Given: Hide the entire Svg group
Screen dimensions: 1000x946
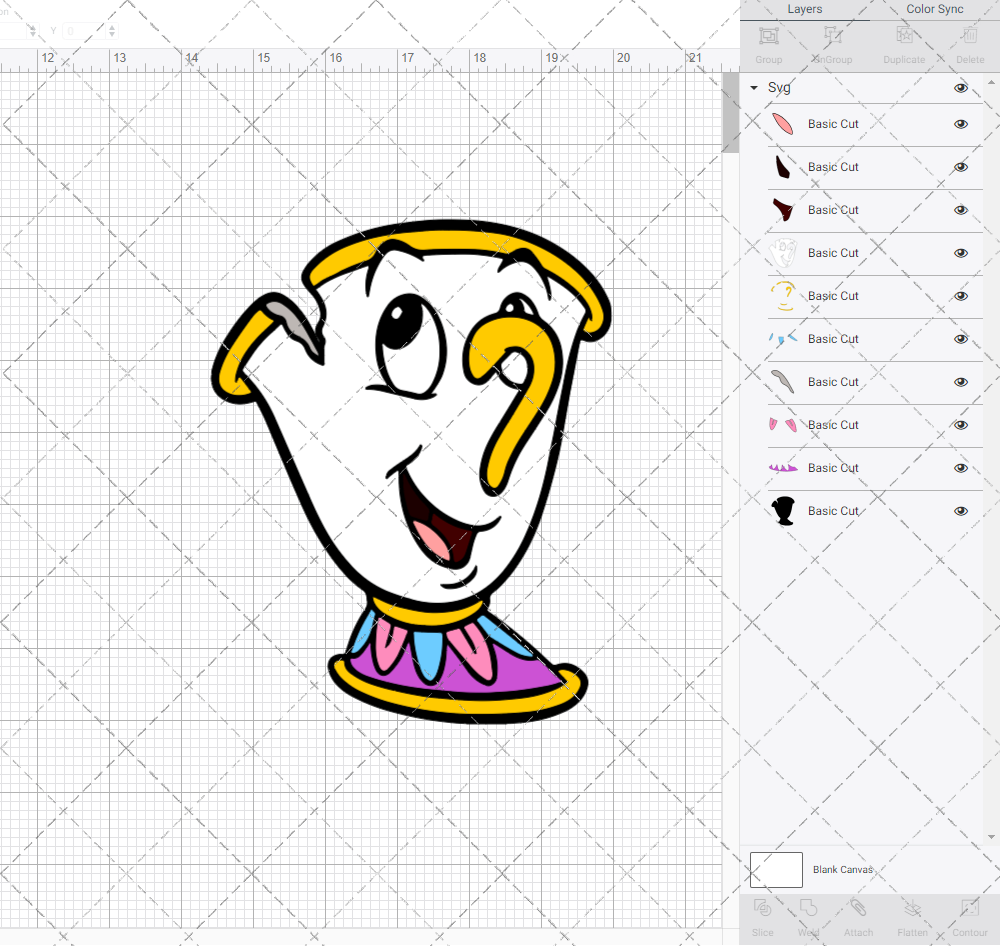Looking at the screenshot, I should pos(960,88).
